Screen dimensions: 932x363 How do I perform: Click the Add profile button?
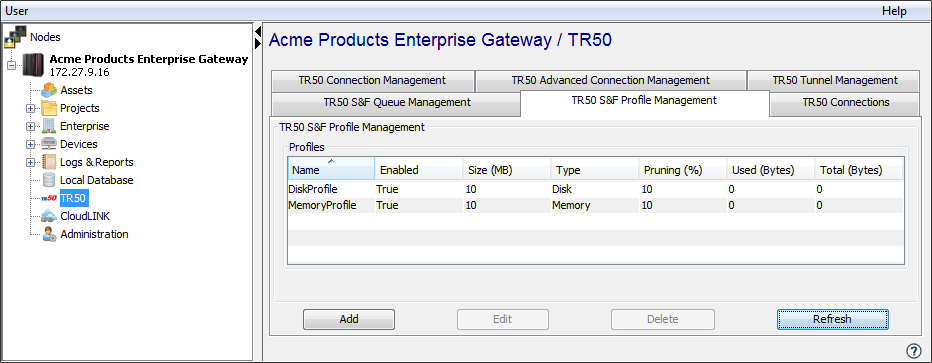349,319
